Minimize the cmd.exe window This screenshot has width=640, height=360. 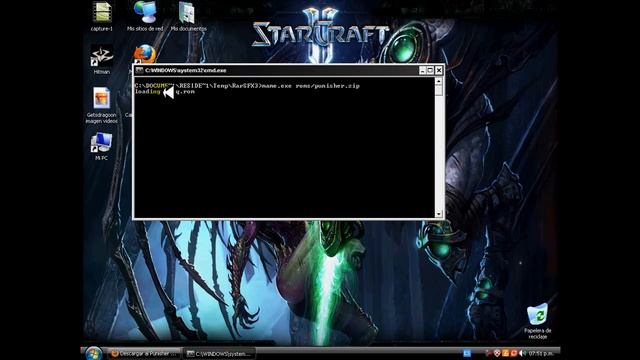pyautogui.click(x=422, y=70)
